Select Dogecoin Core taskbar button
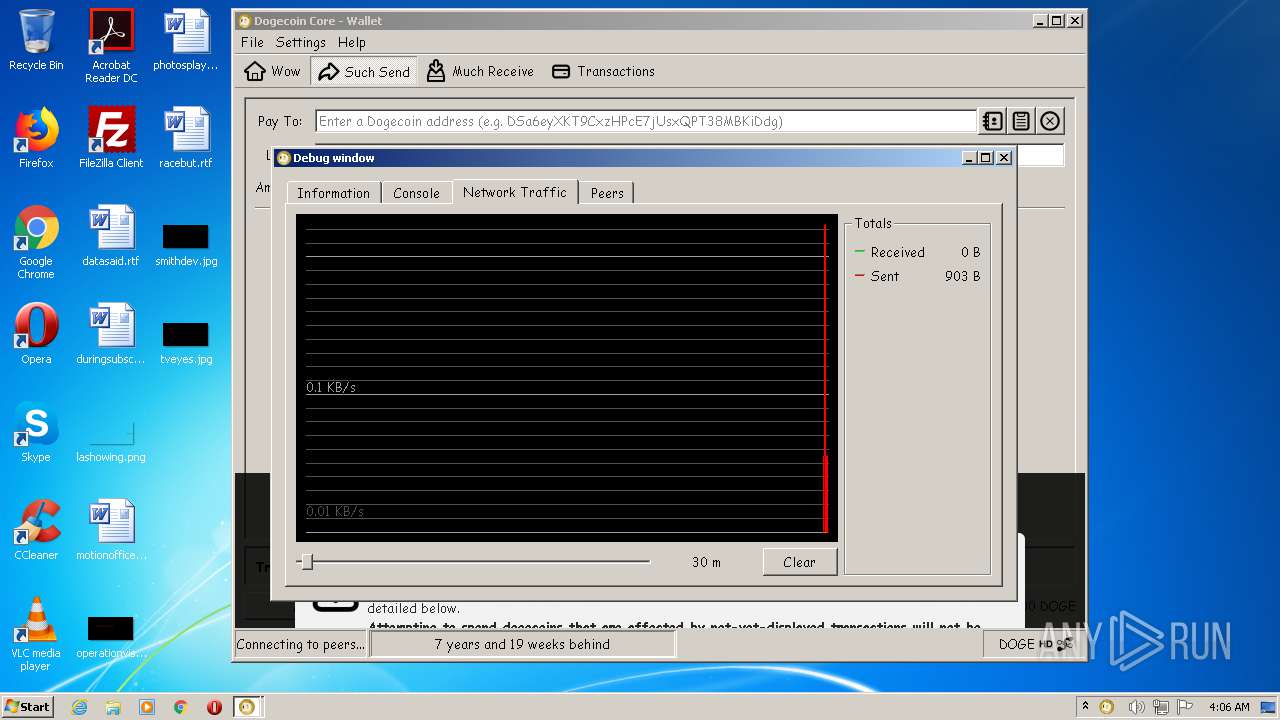The height and width of the screenshot is (720, 1280). [x=247, y=707]
